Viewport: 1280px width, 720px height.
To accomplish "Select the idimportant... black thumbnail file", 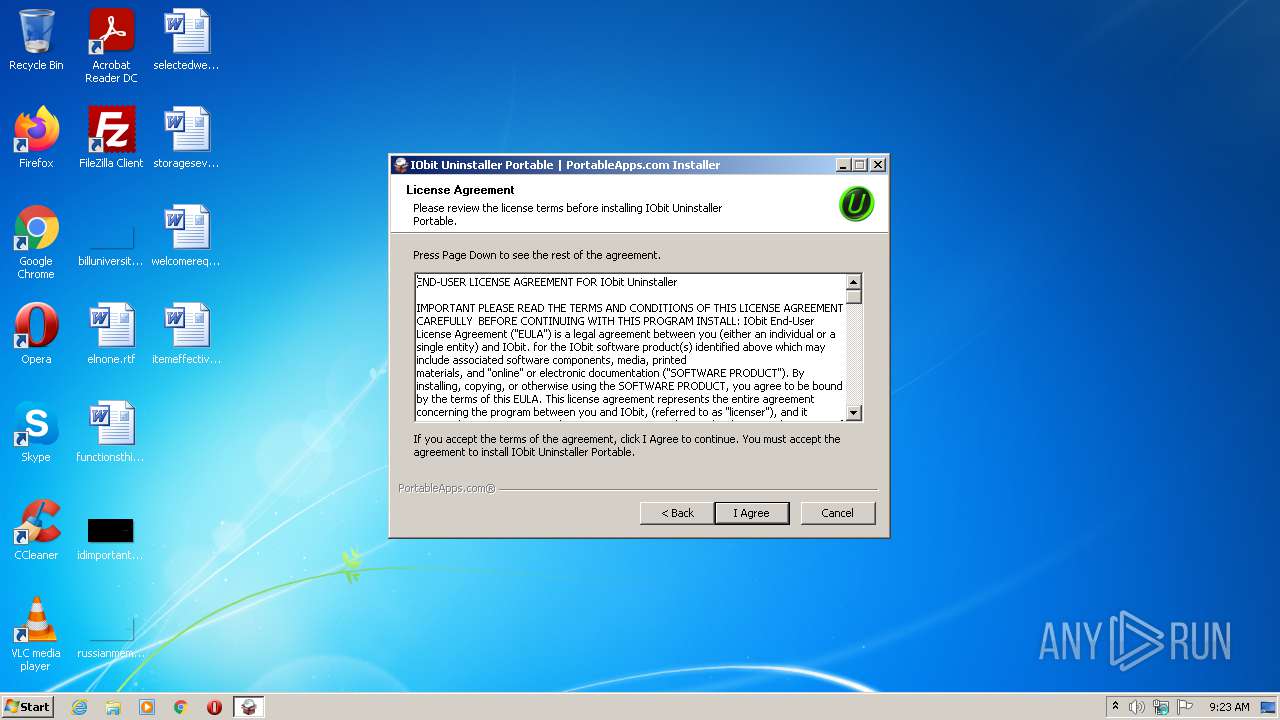I will [111, 530].
